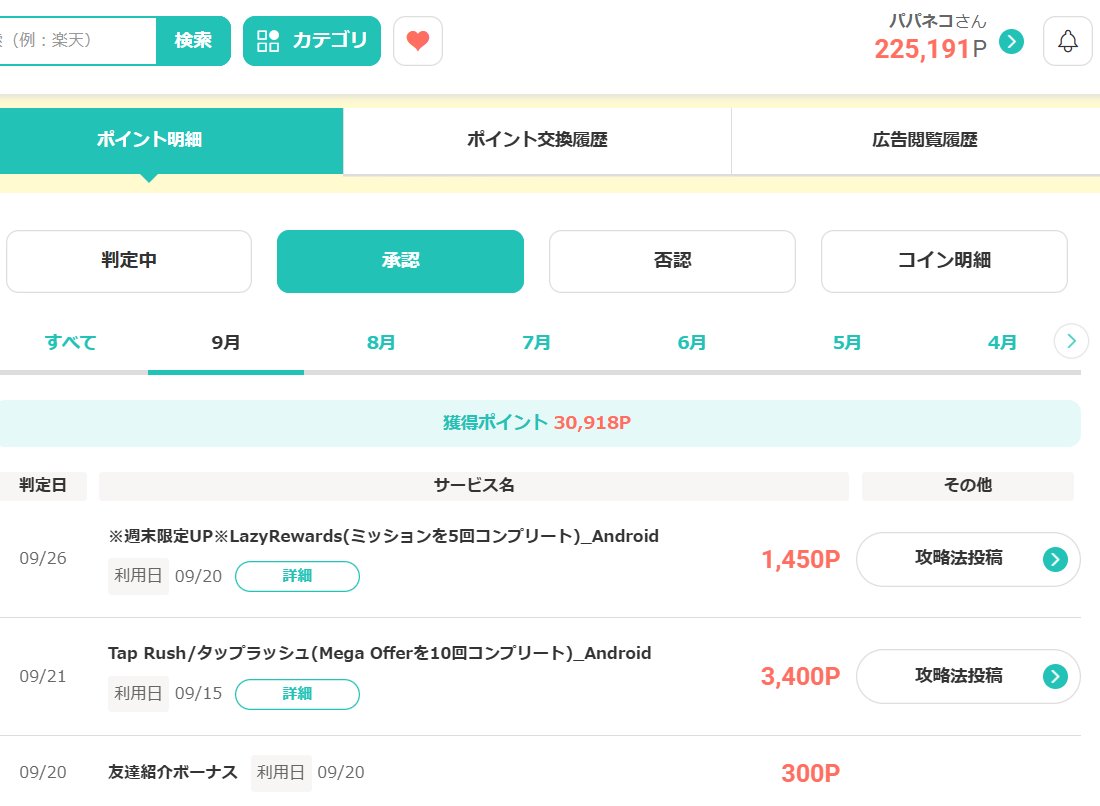Open the カテゴリ category button

tap(312, 41)
